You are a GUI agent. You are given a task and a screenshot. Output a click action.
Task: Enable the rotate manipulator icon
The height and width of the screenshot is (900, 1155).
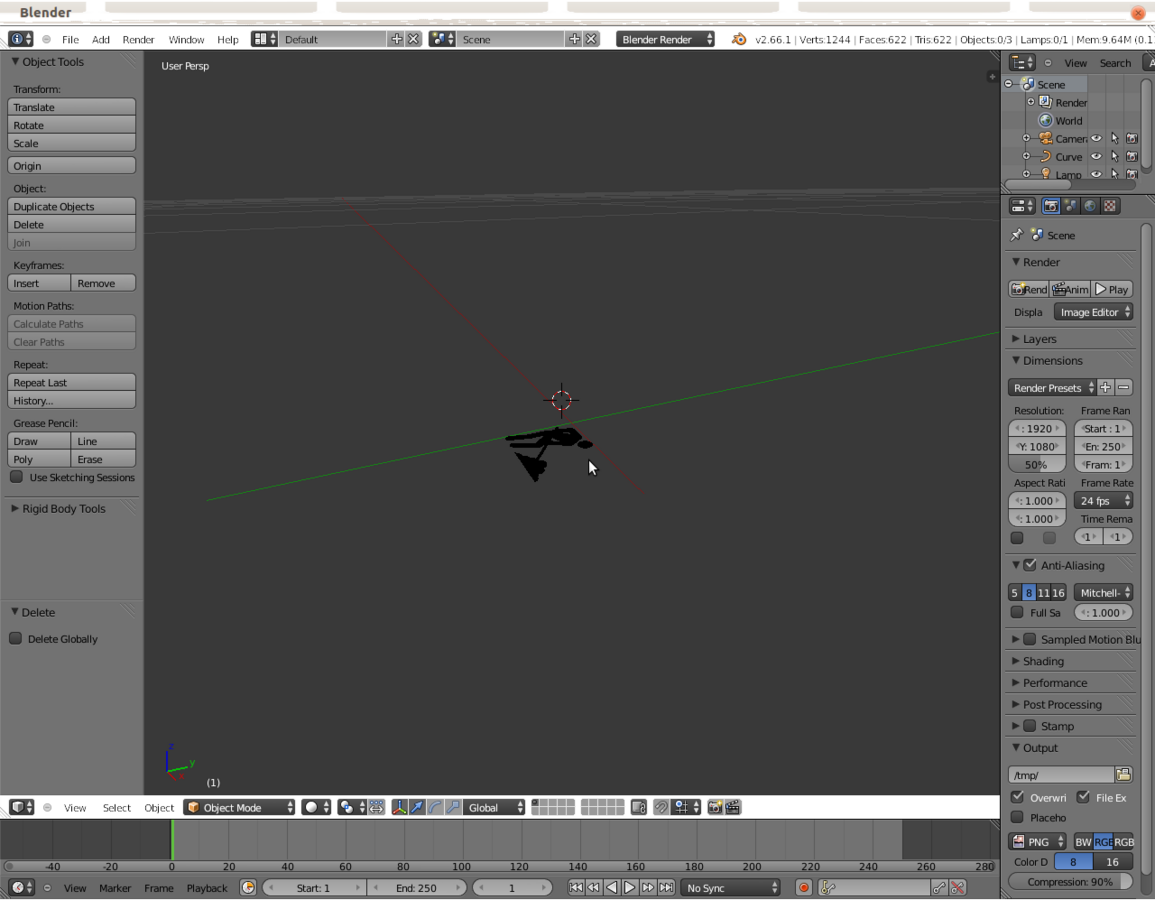(x=435, y=807)
